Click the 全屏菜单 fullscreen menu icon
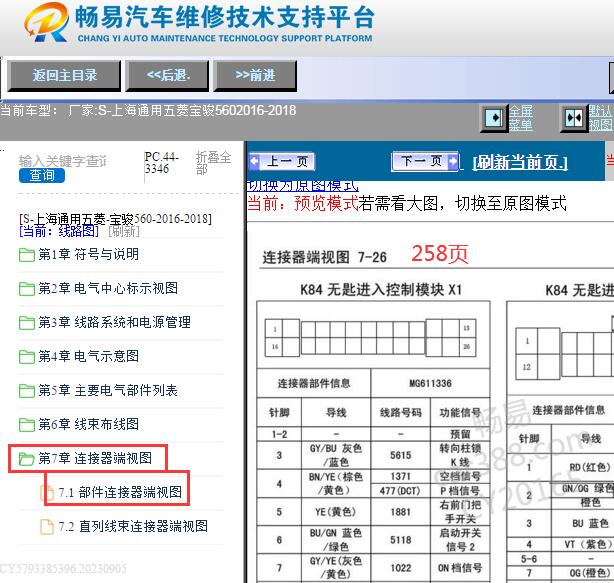Viewport: 614px width, 583px height. [494, 117]
